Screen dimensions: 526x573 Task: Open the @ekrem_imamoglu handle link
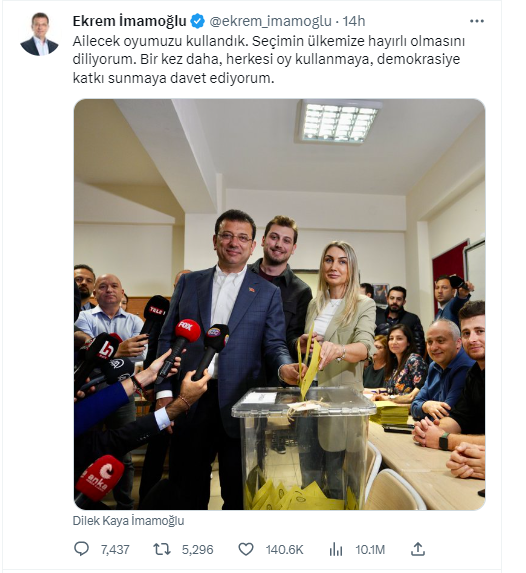270,22
